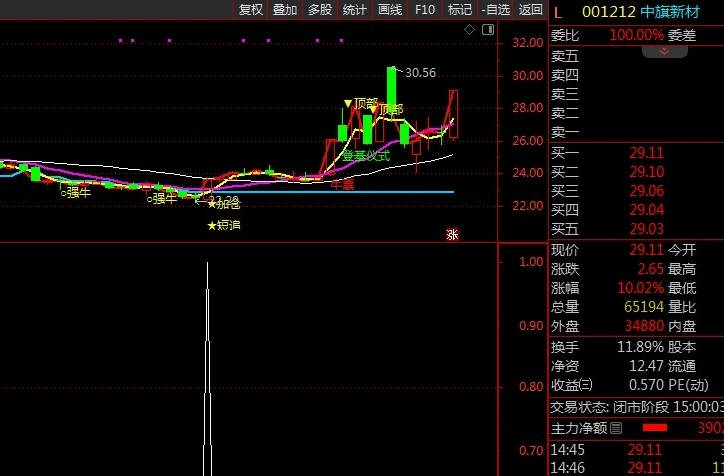This screenshot has height=476, width=724.
Task: Click the white spike in indicator panel
Action: [208, 369]
